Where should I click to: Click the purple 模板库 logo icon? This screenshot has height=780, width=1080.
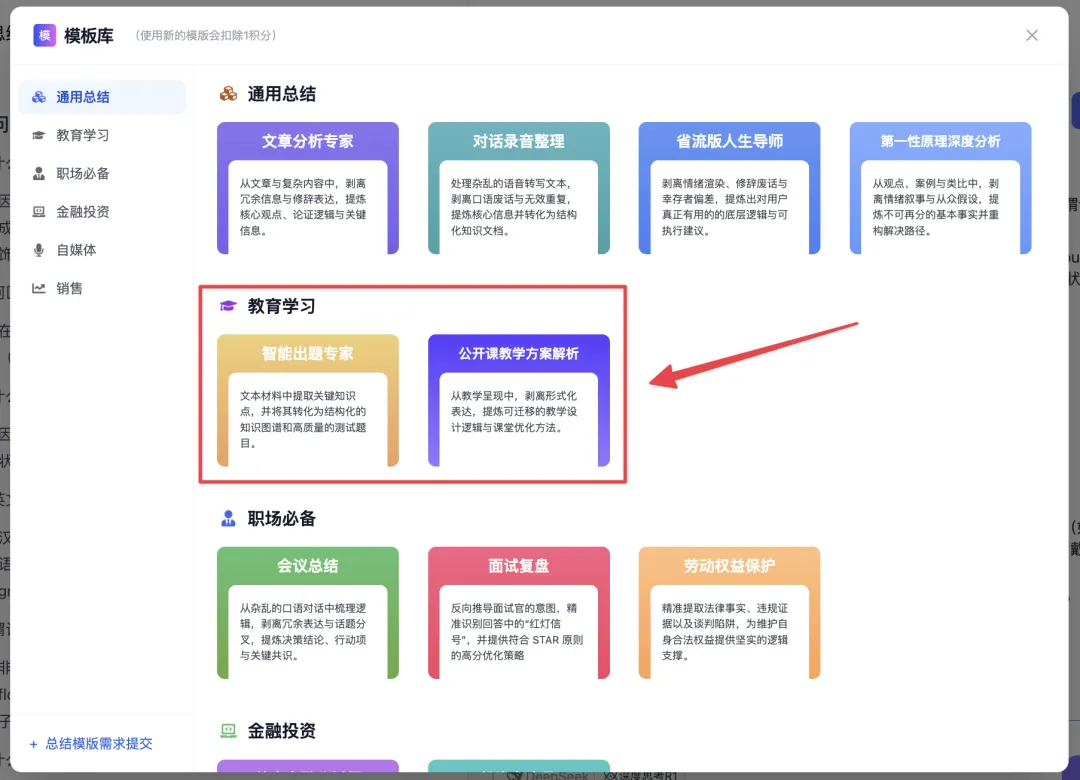pyautogui.click(x=45, y=35)
